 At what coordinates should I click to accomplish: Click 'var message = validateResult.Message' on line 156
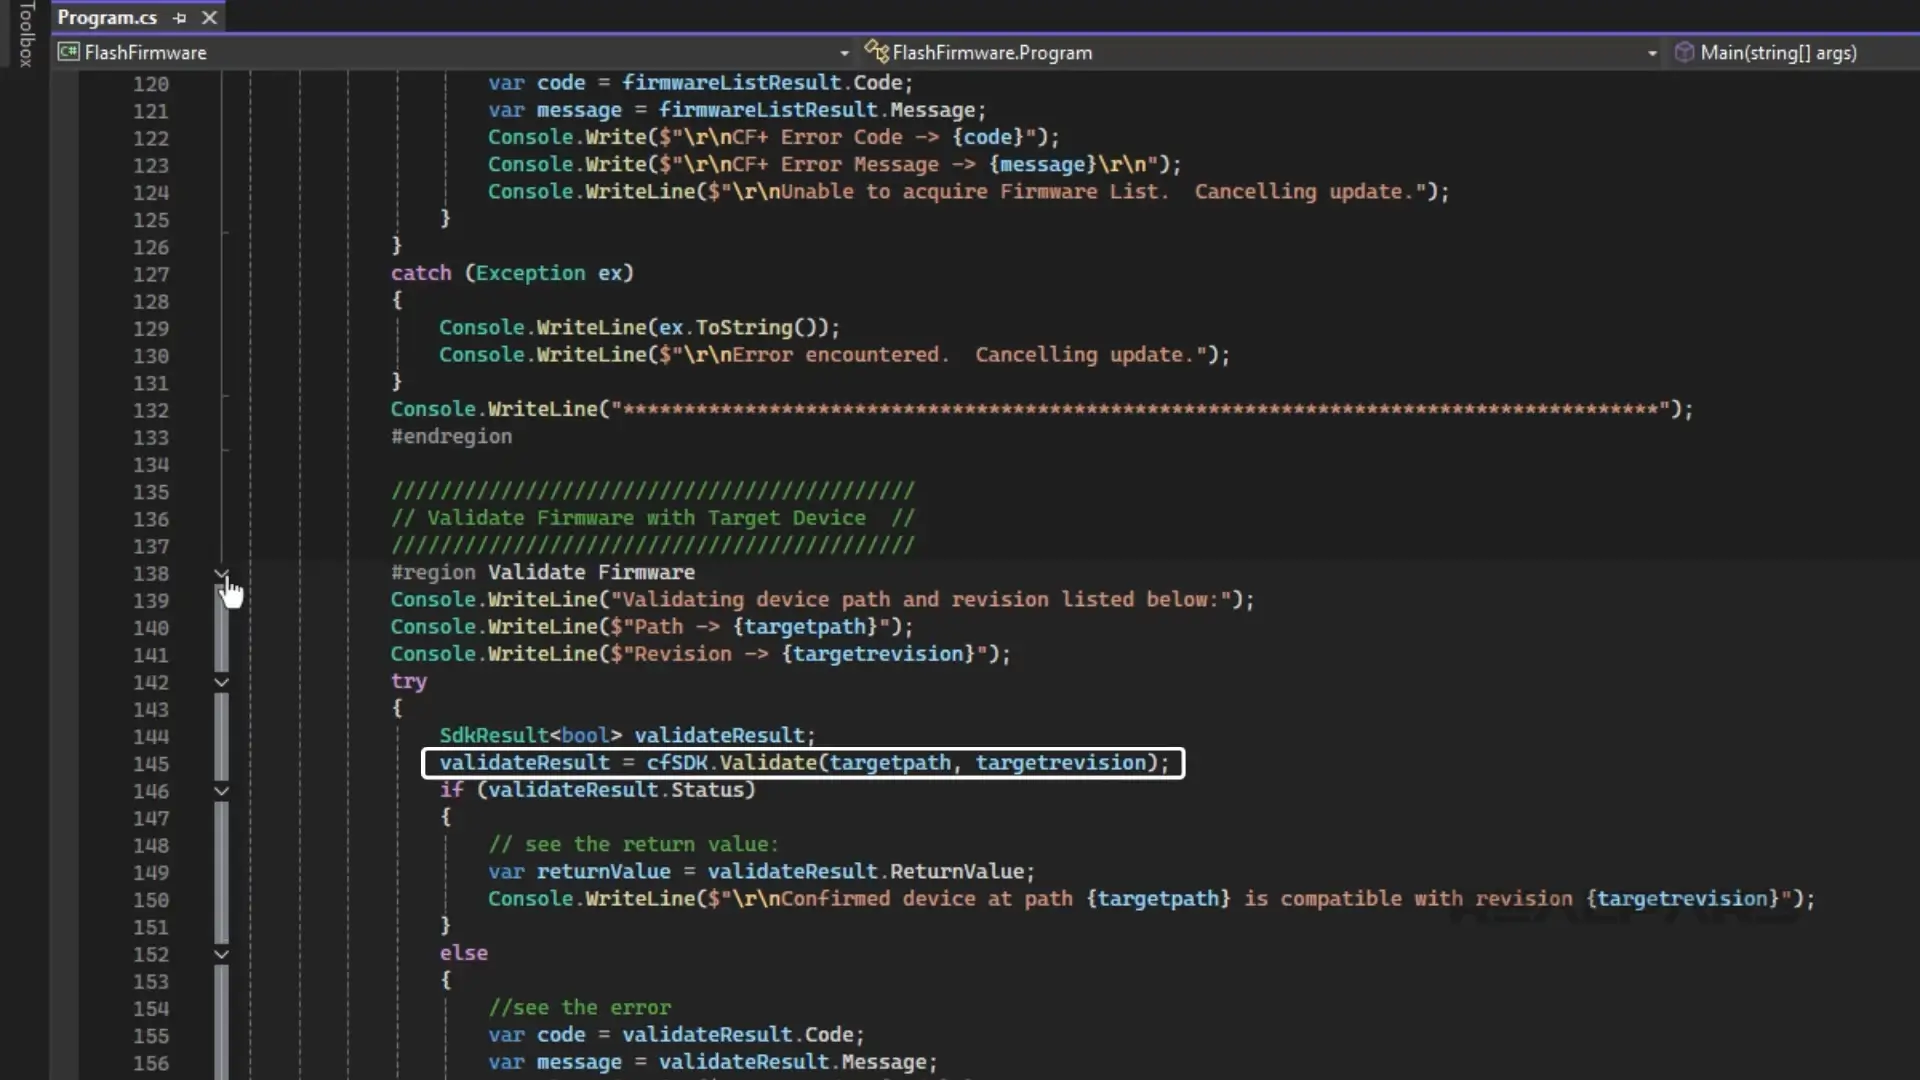[713, 1062]
